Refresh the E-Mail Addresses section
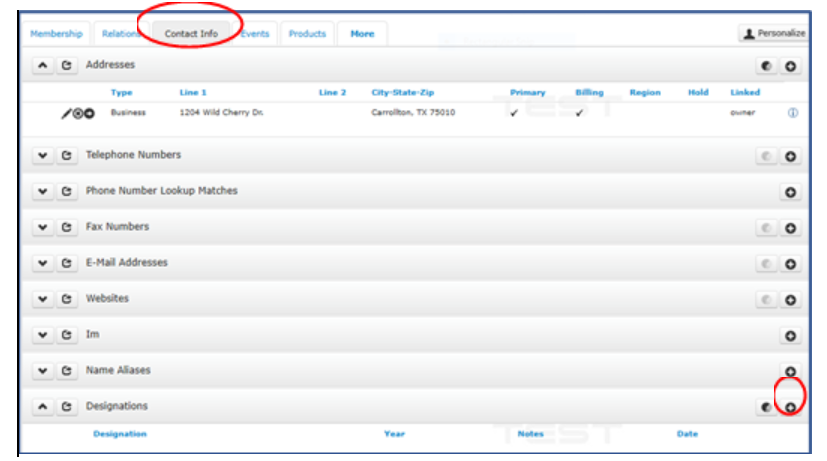 click(66, 263)
